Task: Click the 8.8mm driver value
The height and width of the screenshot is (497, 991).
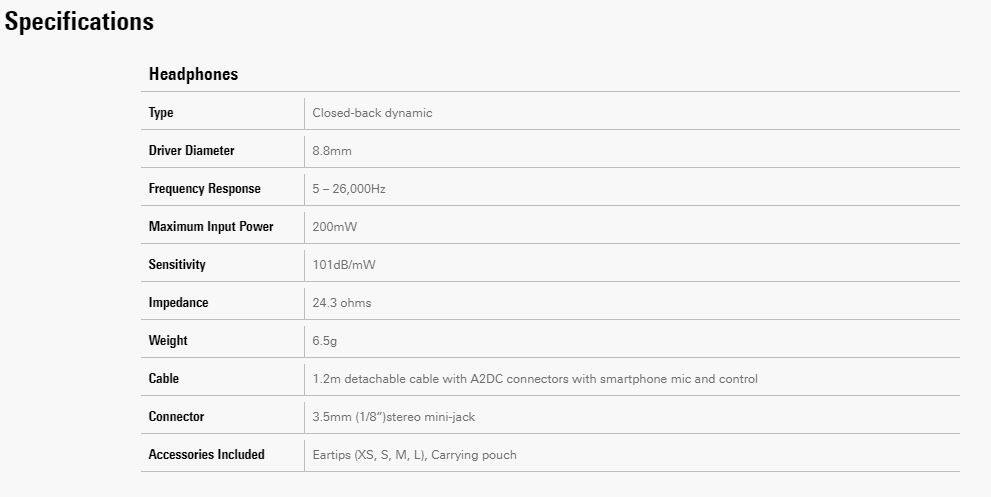Action: point(332,151)
